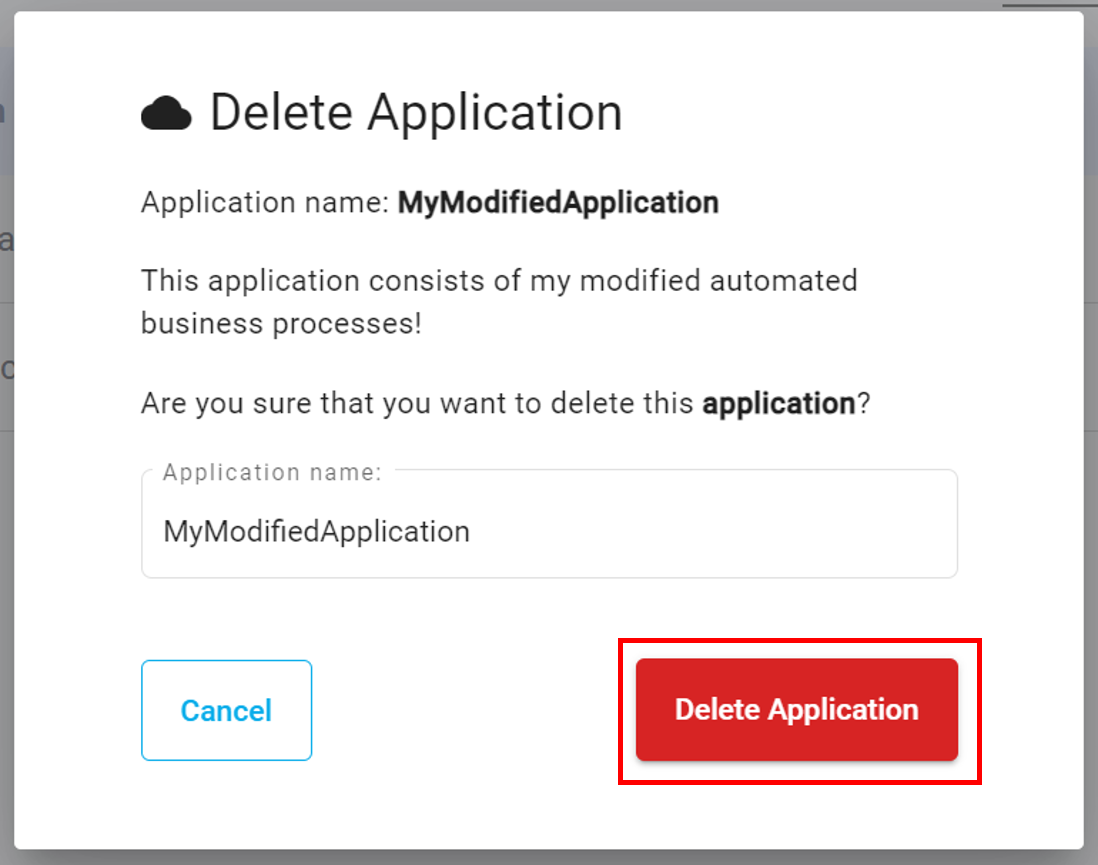1098x865 pixels.
Task: Click the application description paragraph
Action: click(498, 300)
